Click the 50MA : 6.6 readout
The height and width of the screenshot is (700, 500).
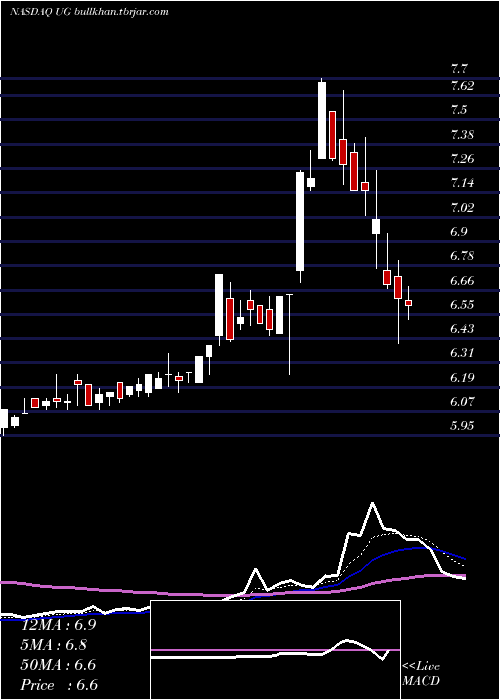coord(58,665)
